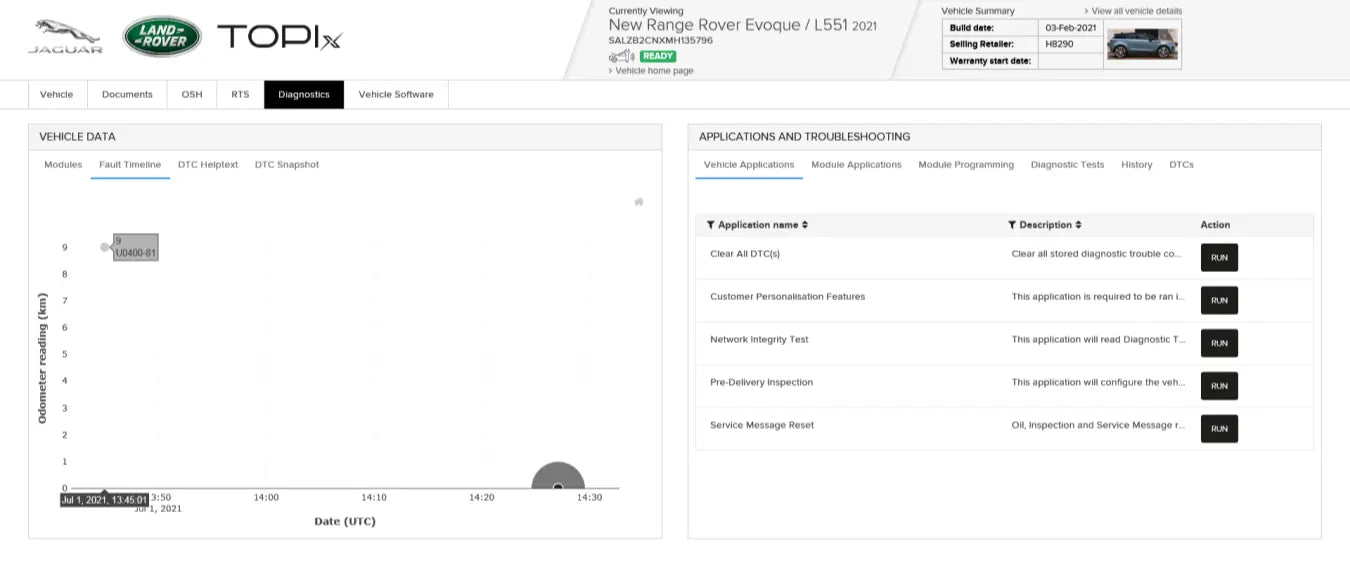The width and height of the screenshot is (1350, 568).
Task: Click the Application name filter funnel icon
Action: click(x=711, y=225)
